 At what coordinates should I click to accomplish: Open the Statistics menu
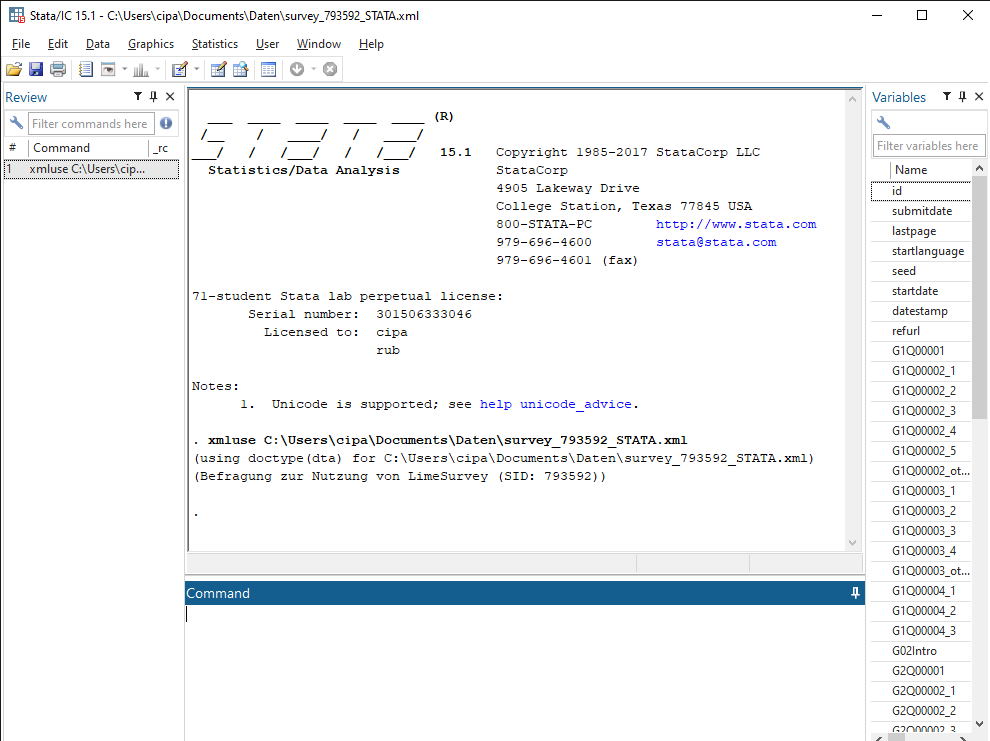coord(215,44)
